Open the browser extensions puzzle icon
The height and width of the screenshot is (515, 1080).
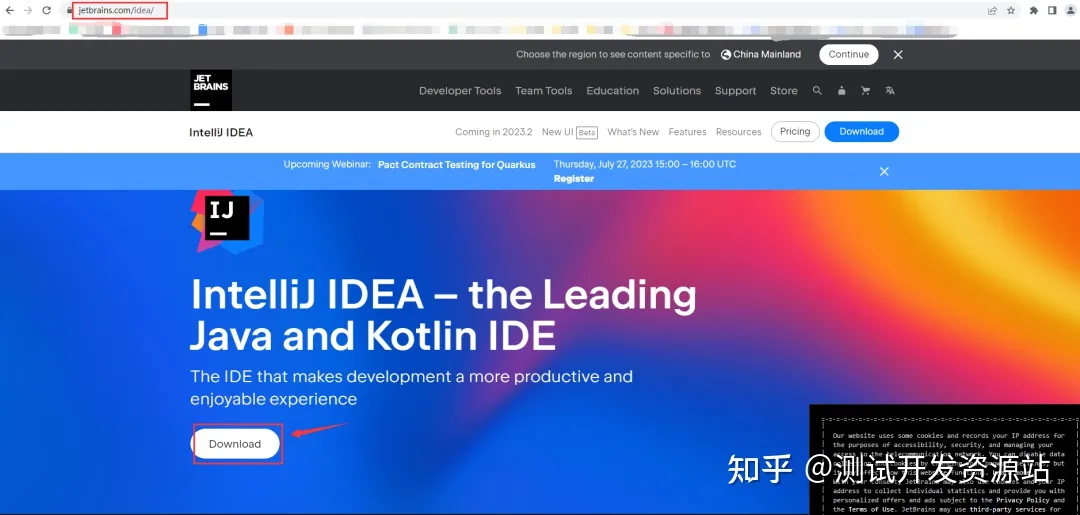[1034, 10]
